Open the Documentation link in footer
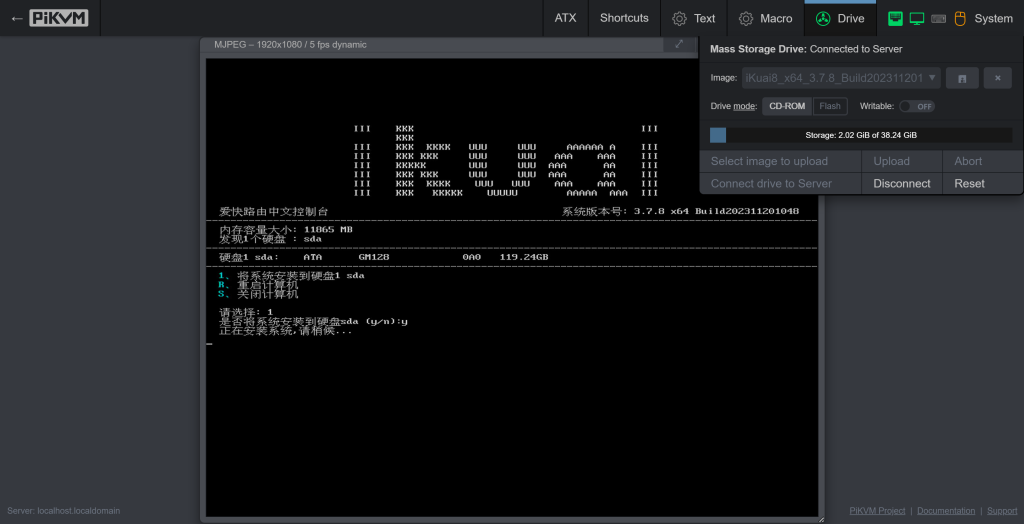This screenshot has height=524, width=1024. (x=946, y=511)
